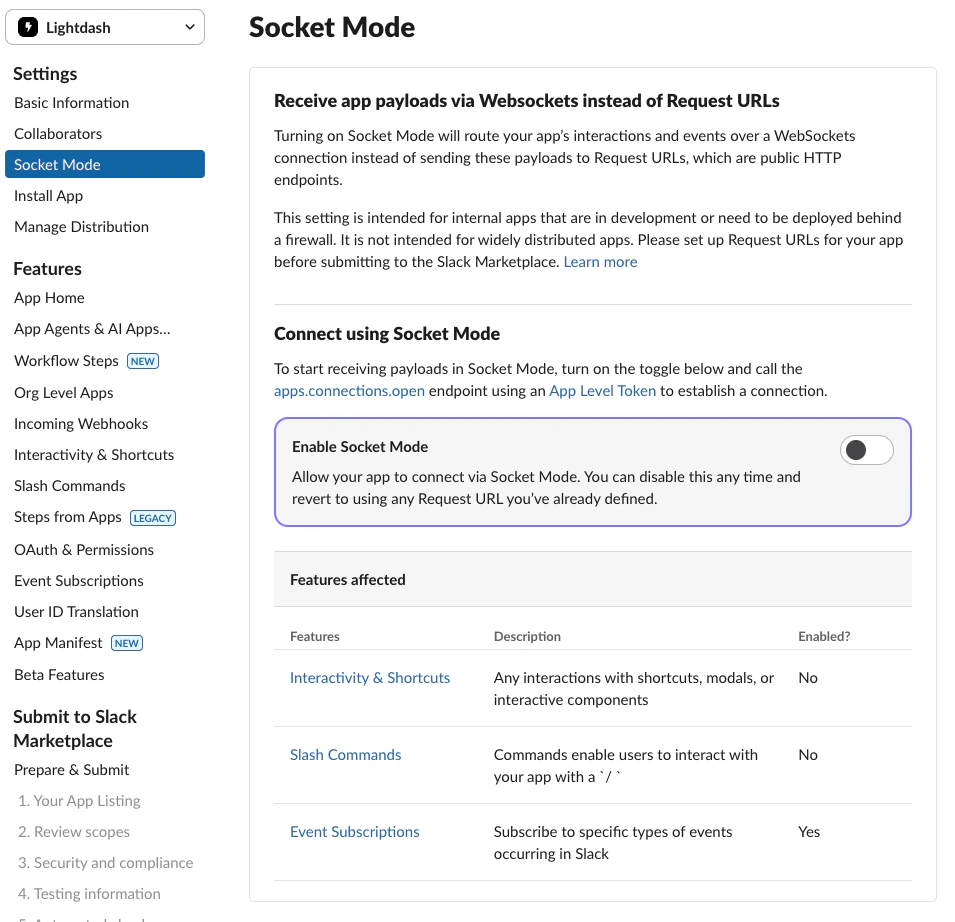The width and height of the screenshot is (955, 922).
Task: Select Incoming Webhooks in the sidebar
Action: point(81,423)
